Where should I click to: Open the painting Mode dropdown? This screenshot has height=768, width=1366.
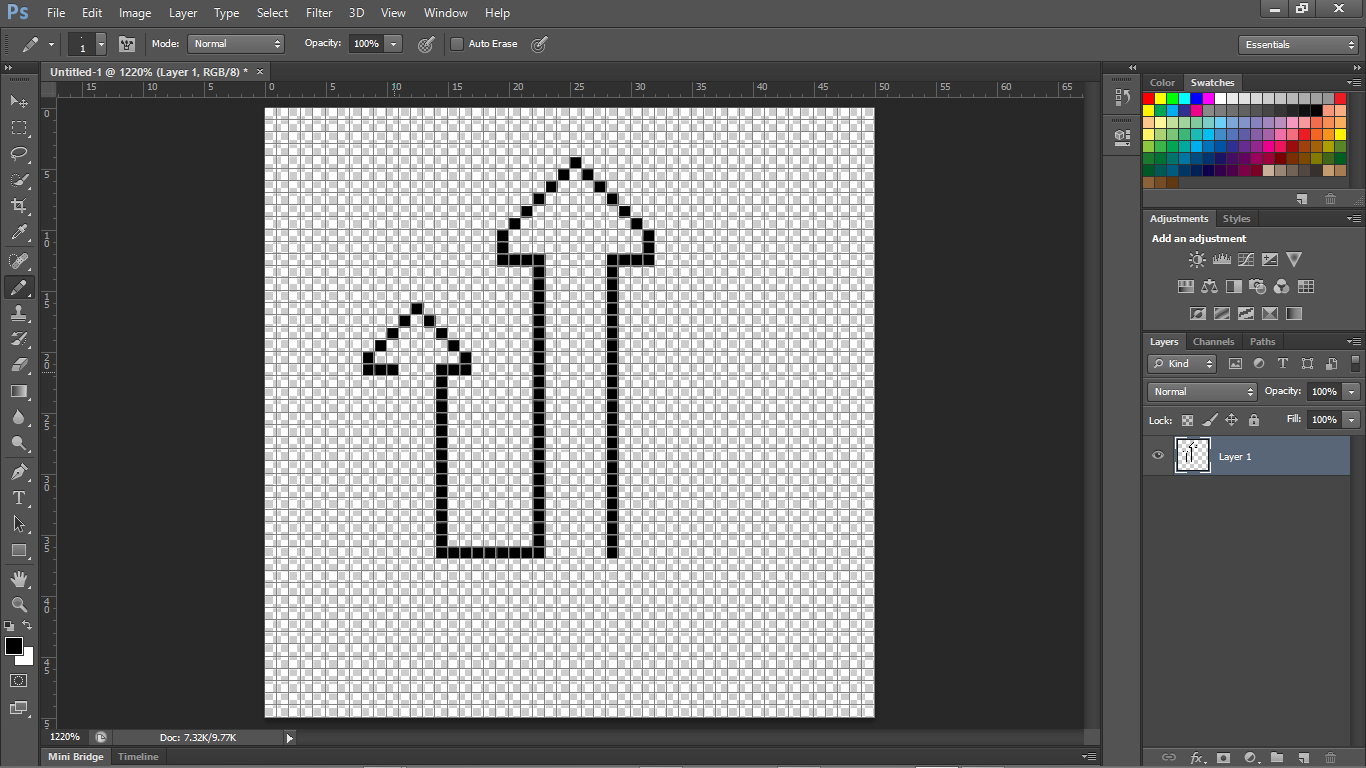click(236, 44)
